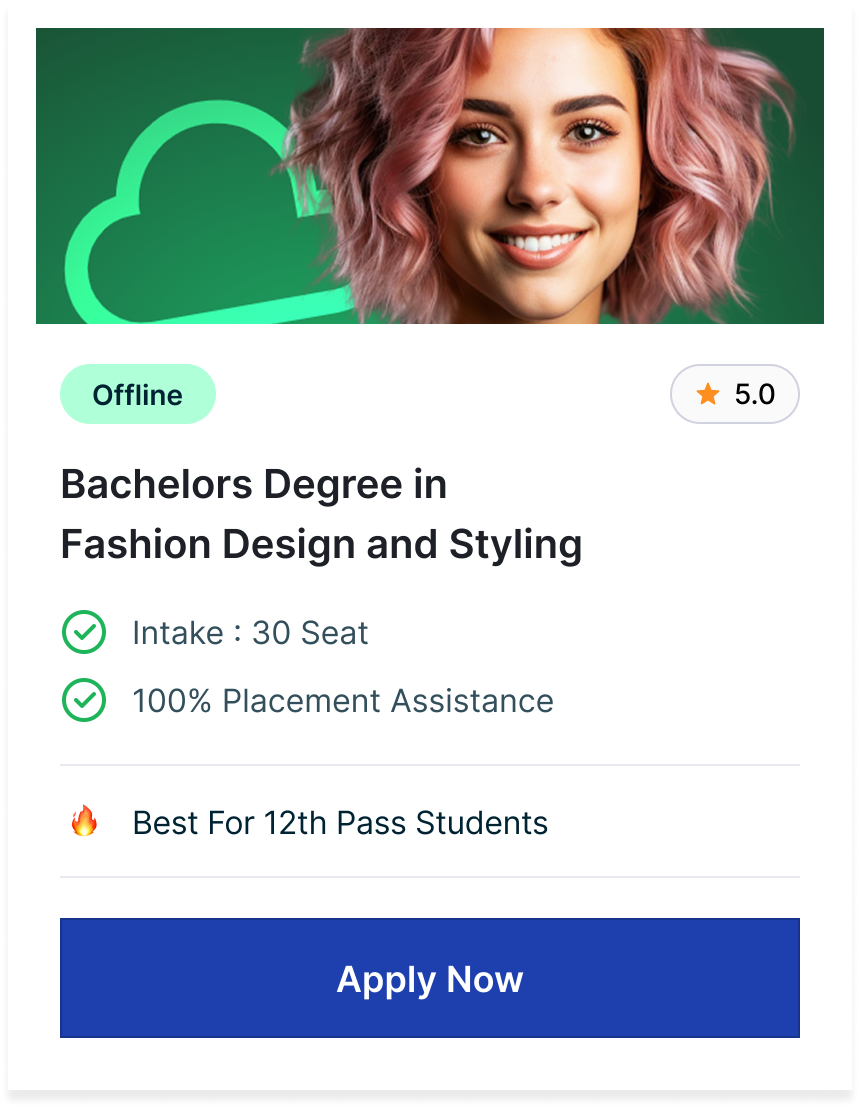
Task: Click the fire emoji icon
Action: pos(84,822)
